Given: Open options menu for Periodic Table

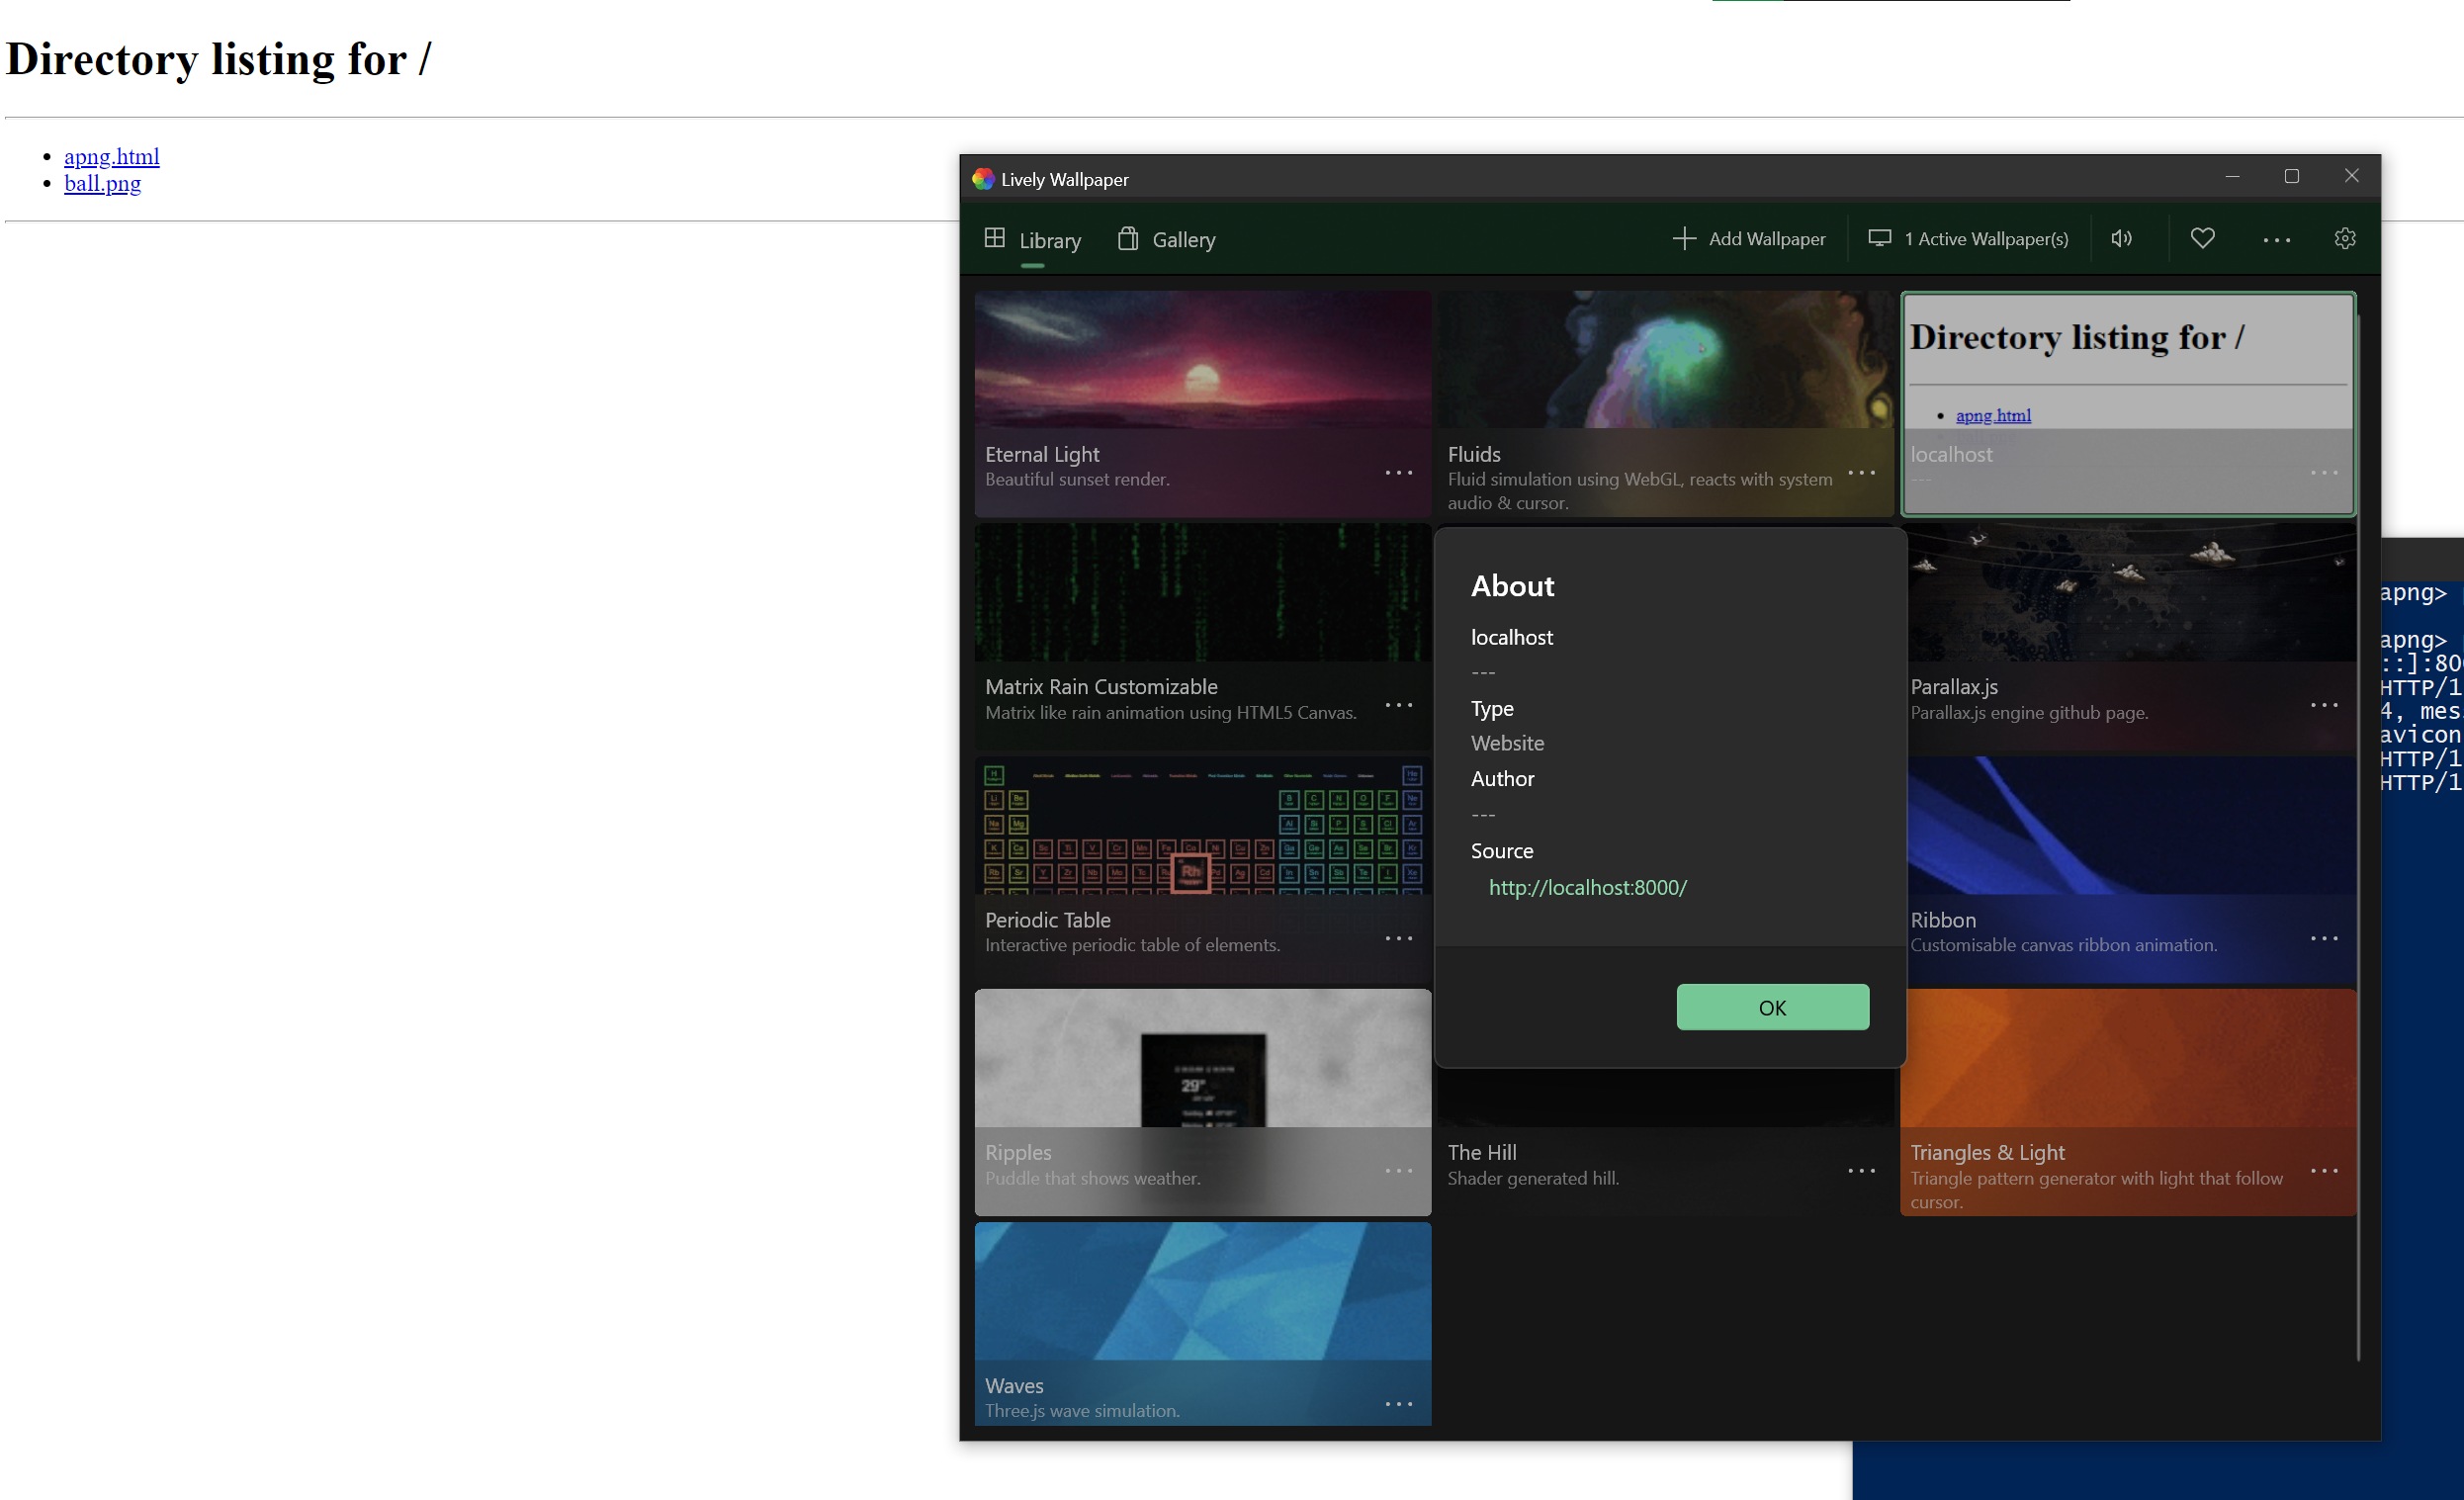Looking at the screenshot, I should click(x=1399, y=939).
